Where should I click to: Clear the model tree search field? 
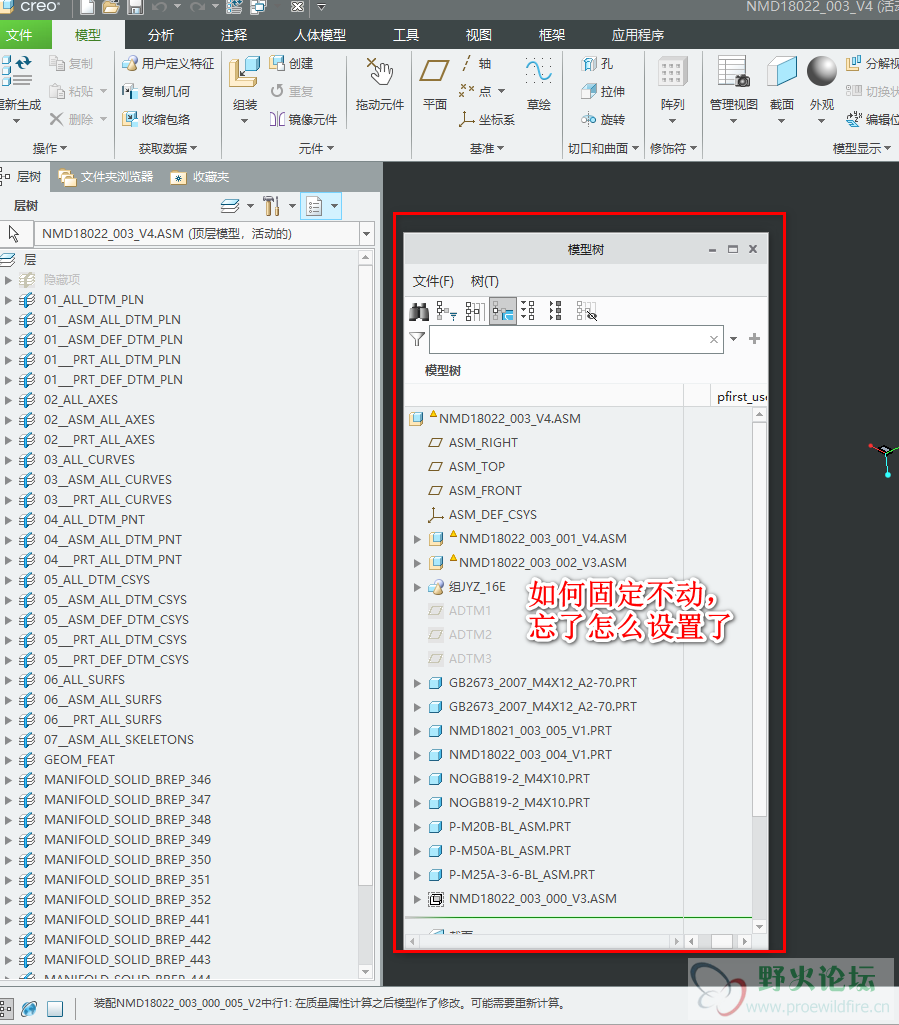coord(713,339)
